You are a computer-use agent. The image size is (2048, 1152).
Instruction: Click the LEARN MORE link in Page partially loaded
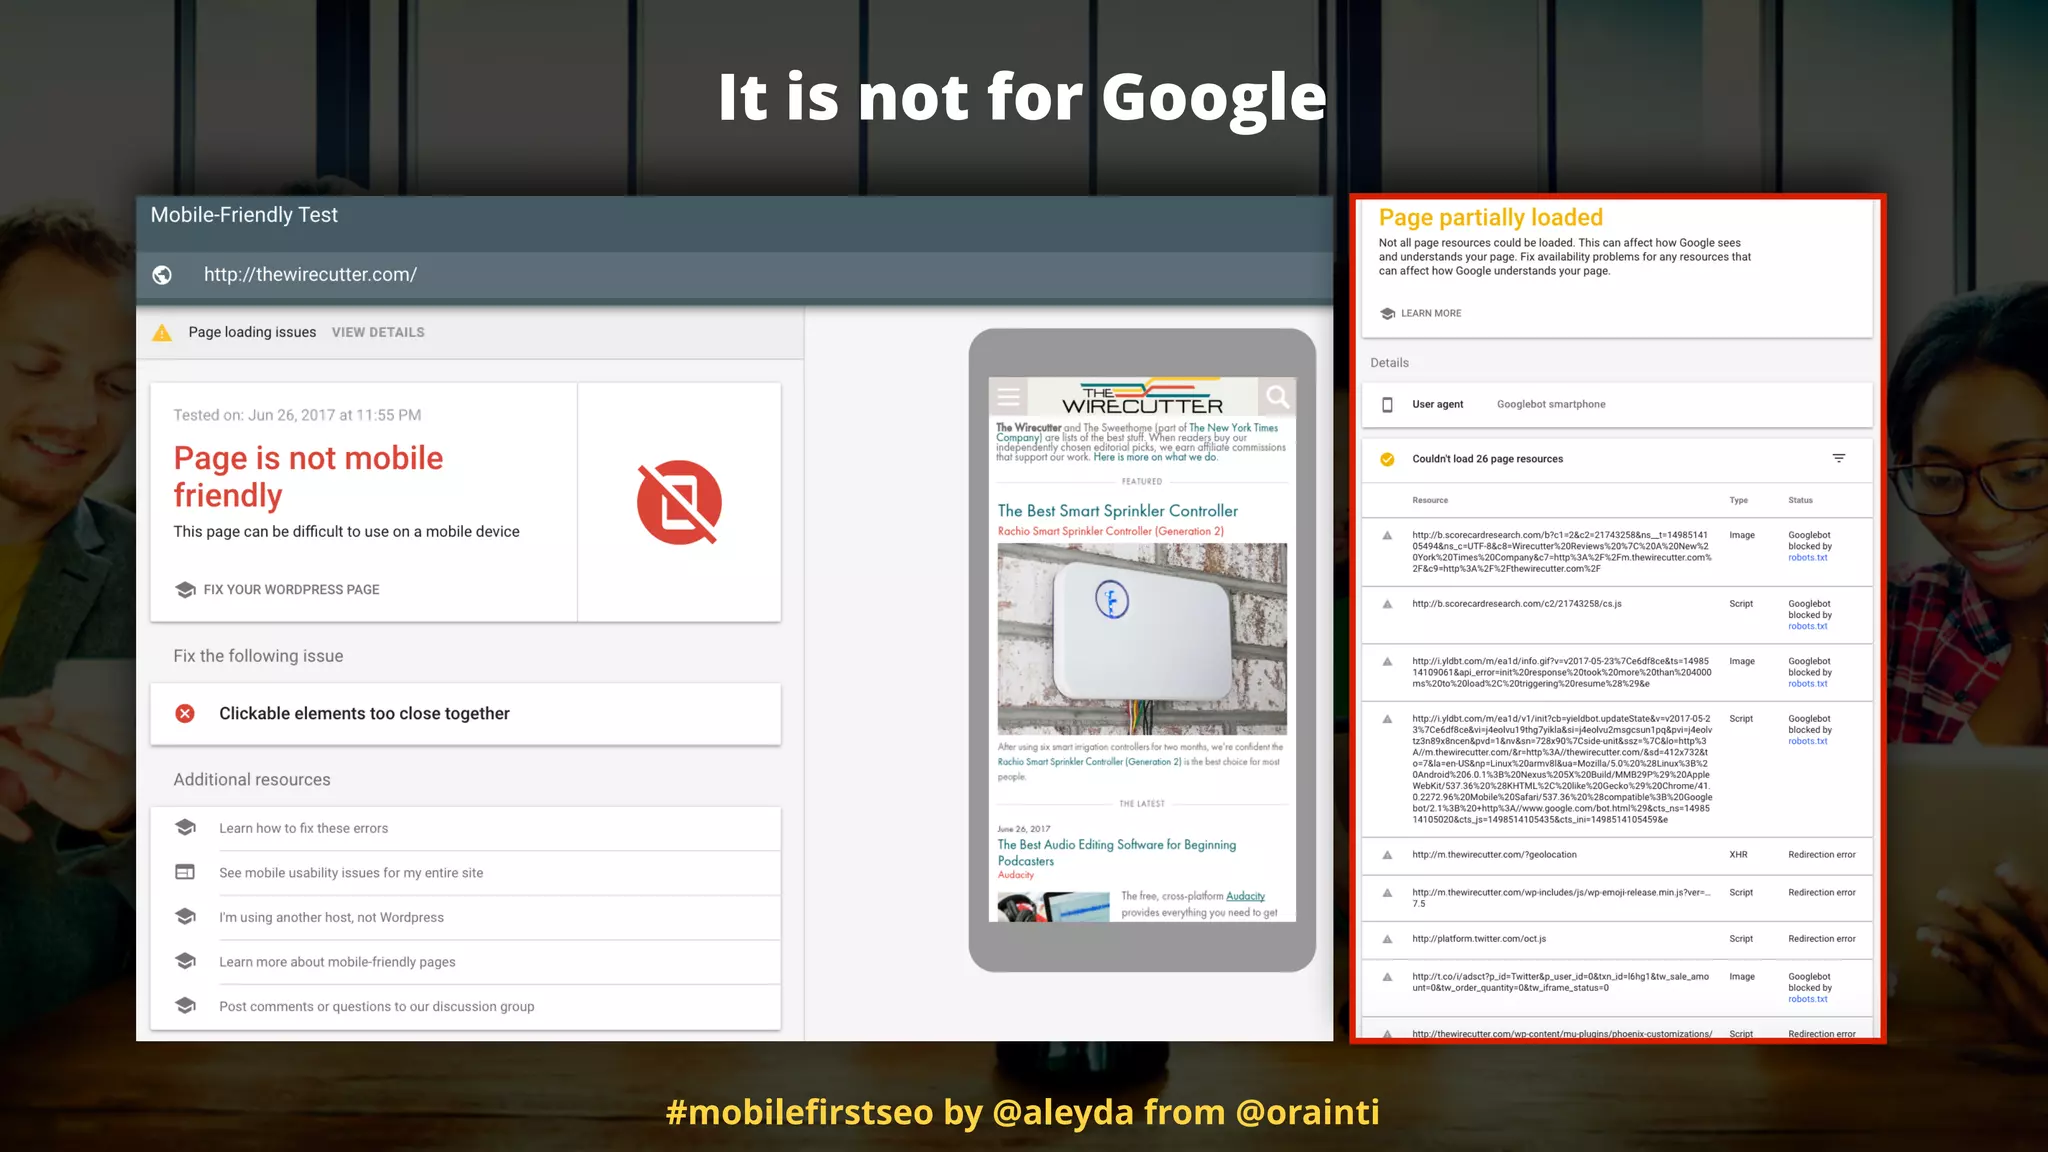click(x=1431, y=313)
